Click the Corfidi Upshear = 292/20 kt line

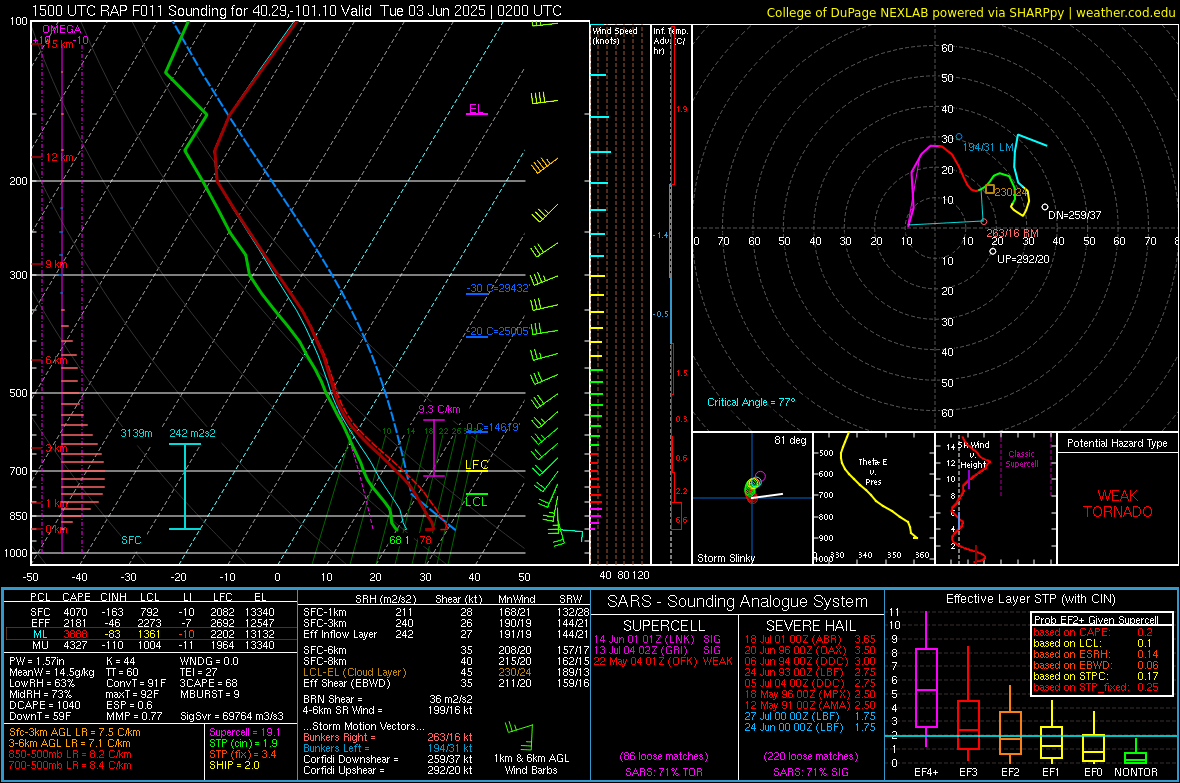point(388,770)
